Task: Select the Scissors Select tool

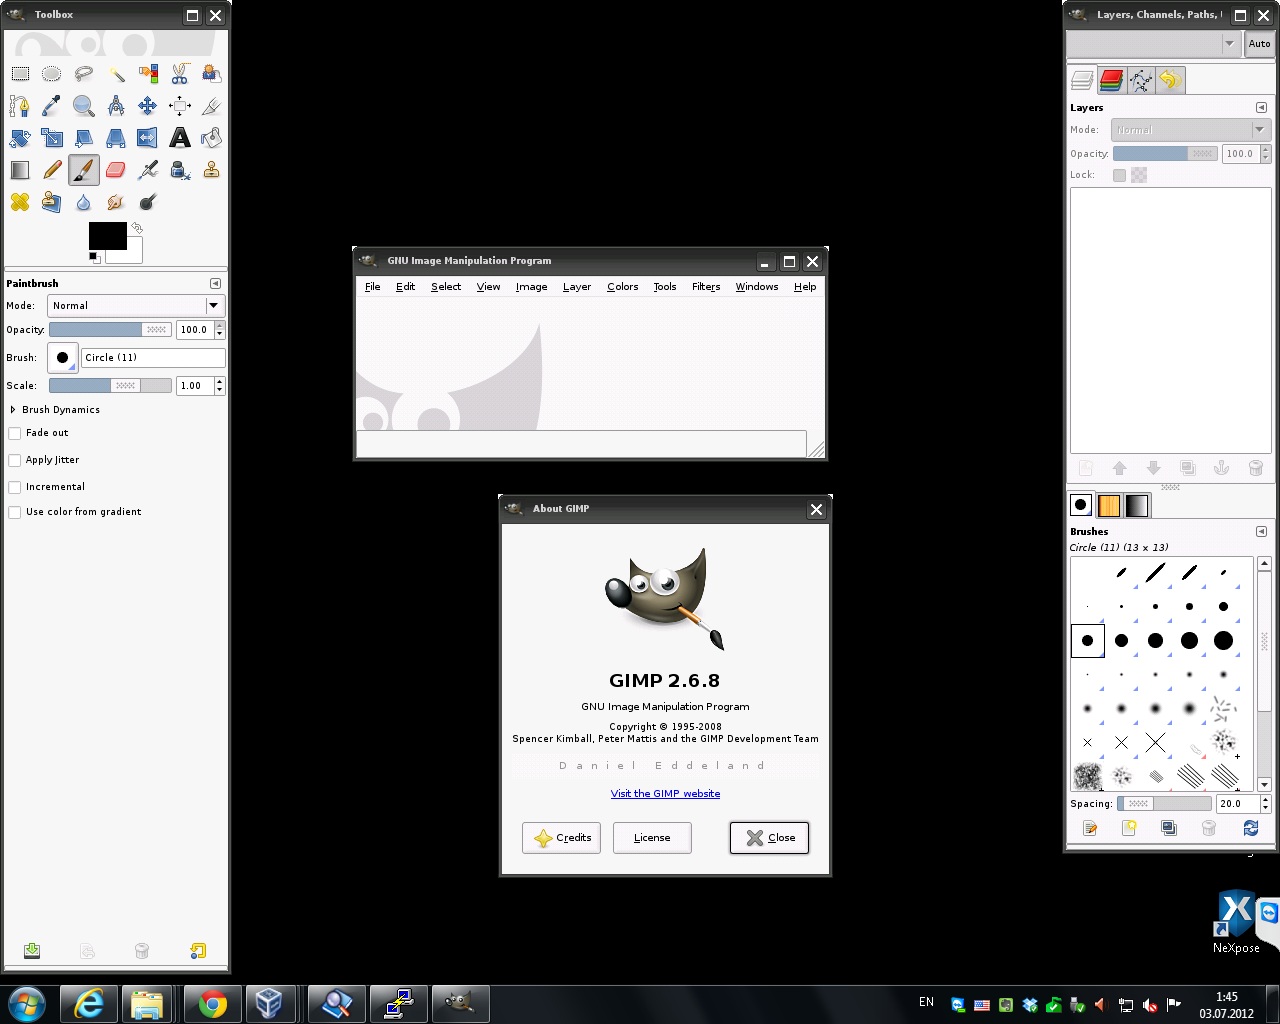Action: pos(180,74)
